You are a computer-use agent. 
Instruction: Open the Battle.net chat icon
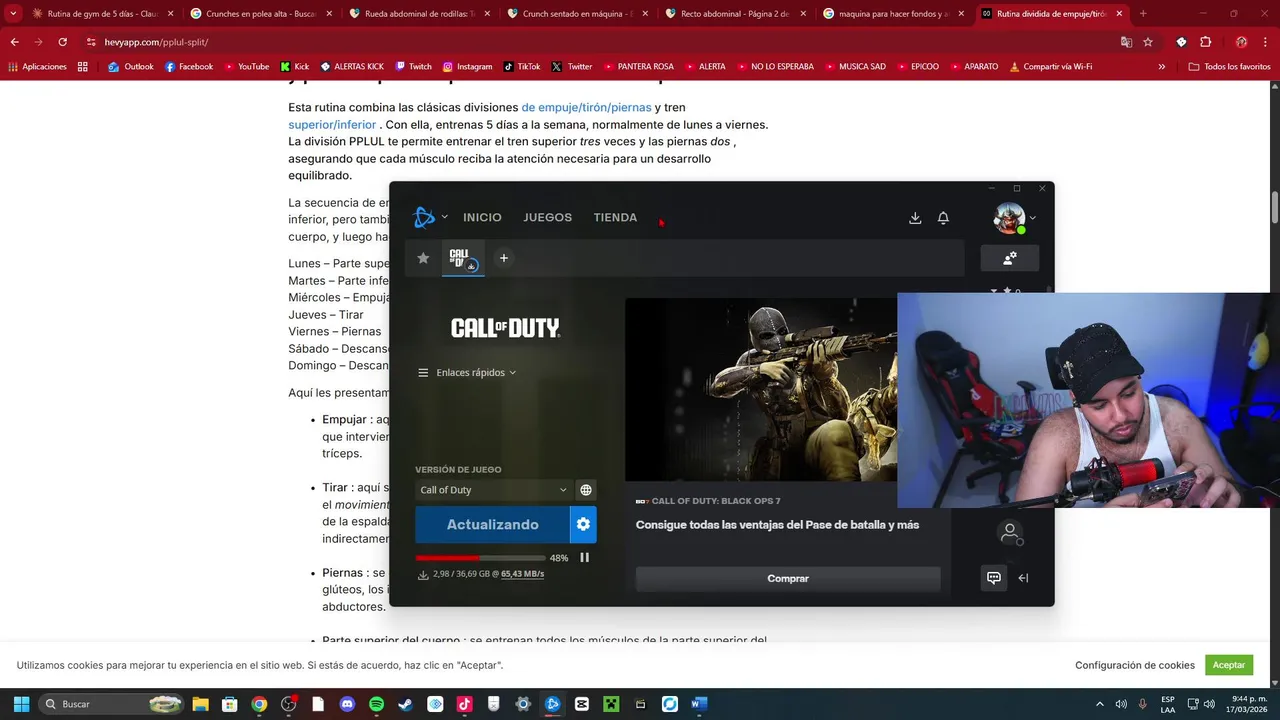tap(993, 577)
